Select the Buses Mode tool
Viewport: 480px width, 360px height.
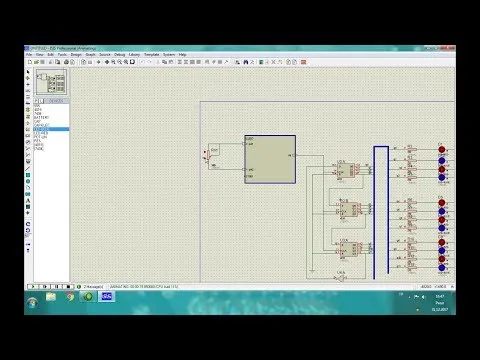tap(28, 103)
